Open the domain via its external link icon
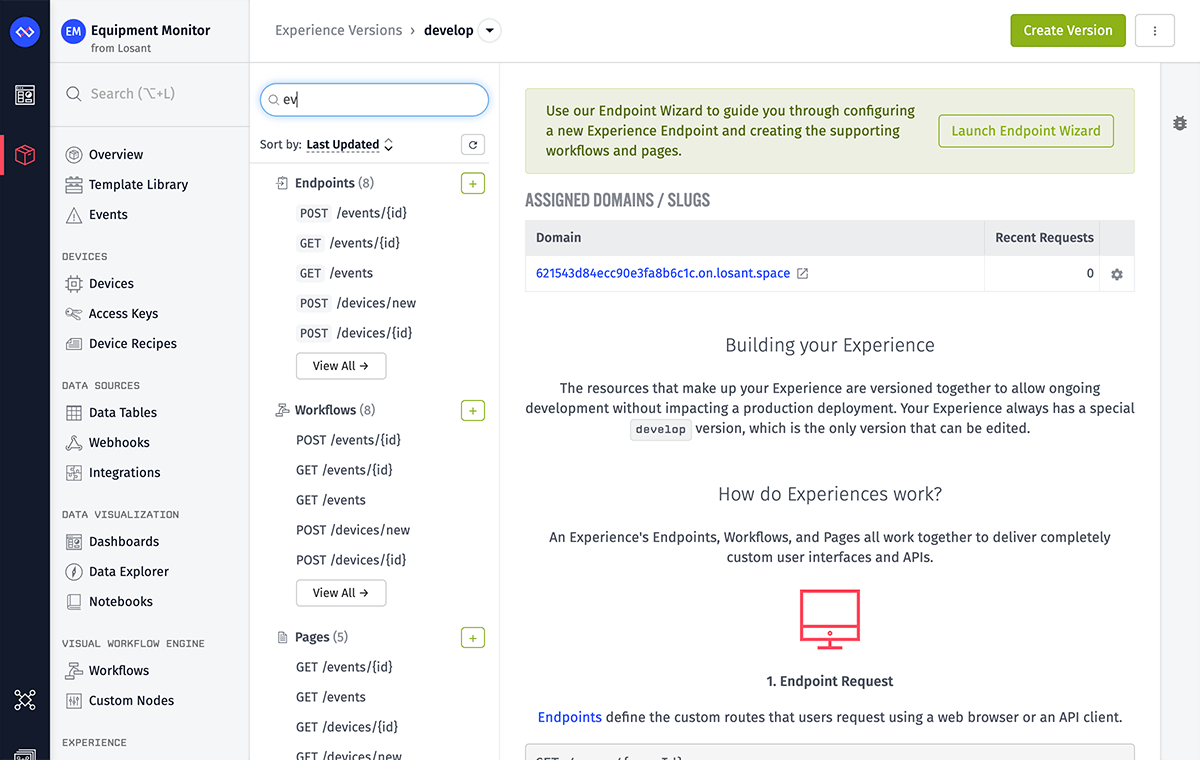The height and width of the screenshot is (760, 1200). click(802, 272)
